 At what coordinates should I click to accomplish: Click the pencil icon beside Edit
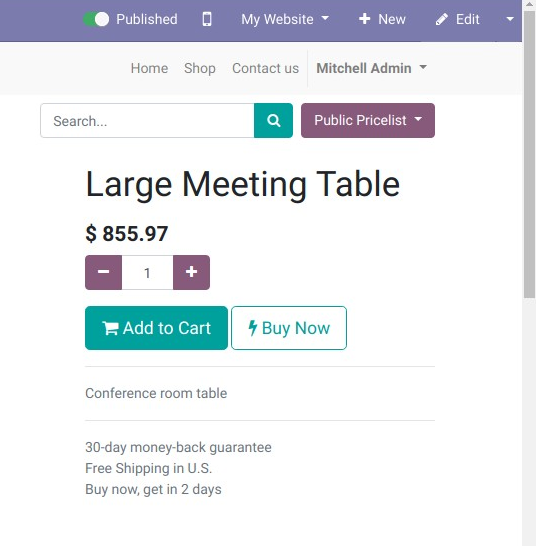(x=442, y=19)
